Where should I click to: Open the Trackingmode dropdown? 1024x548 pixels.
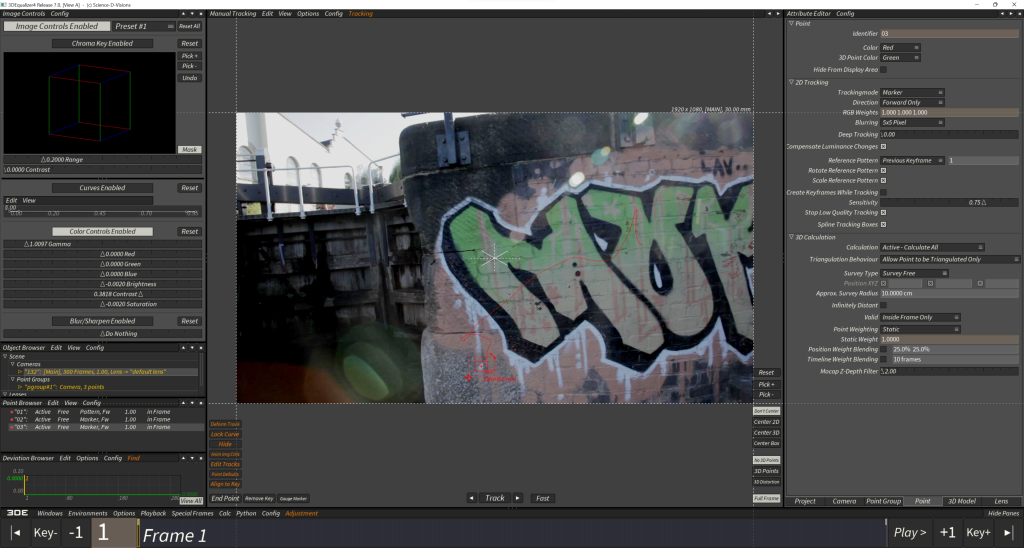point(912,92)
